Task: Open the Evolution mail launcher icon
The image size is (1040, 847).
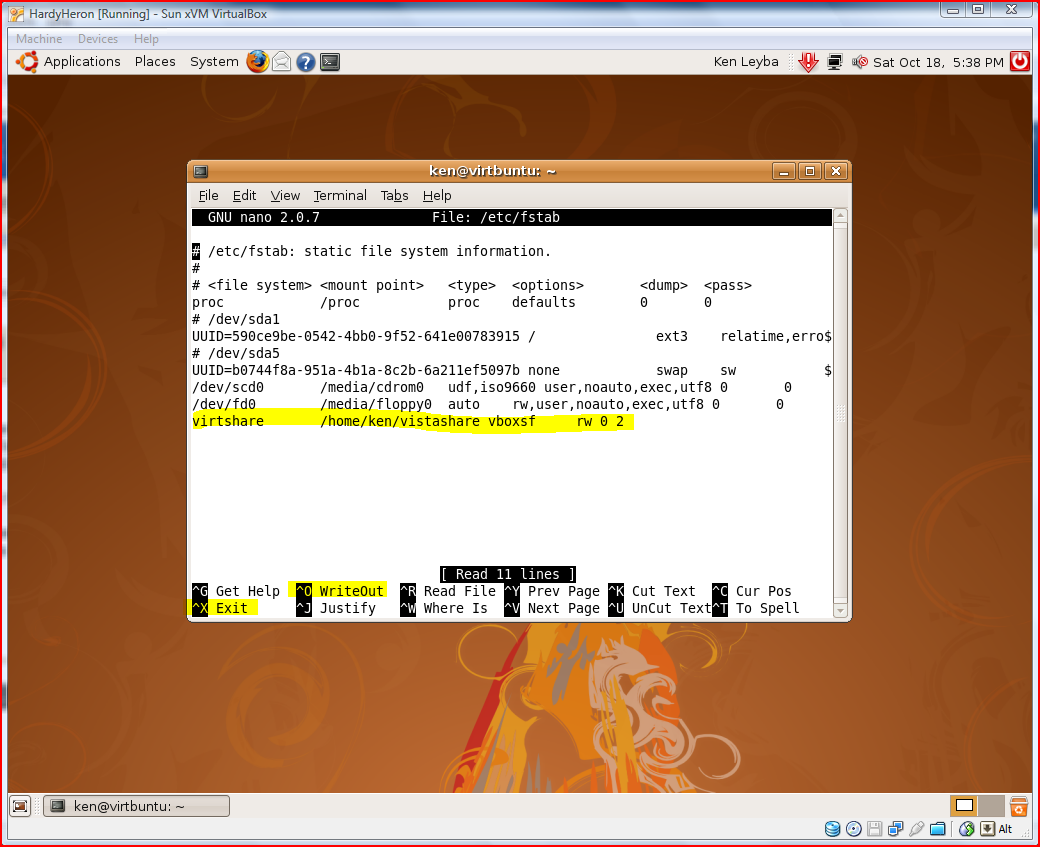Action: point(282,62)
